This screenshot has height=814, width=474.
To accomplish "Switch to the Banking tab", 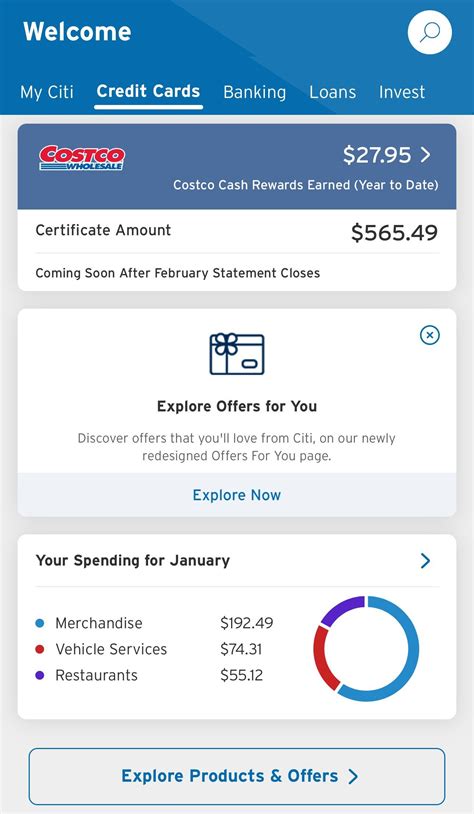I will click(254, 92).
